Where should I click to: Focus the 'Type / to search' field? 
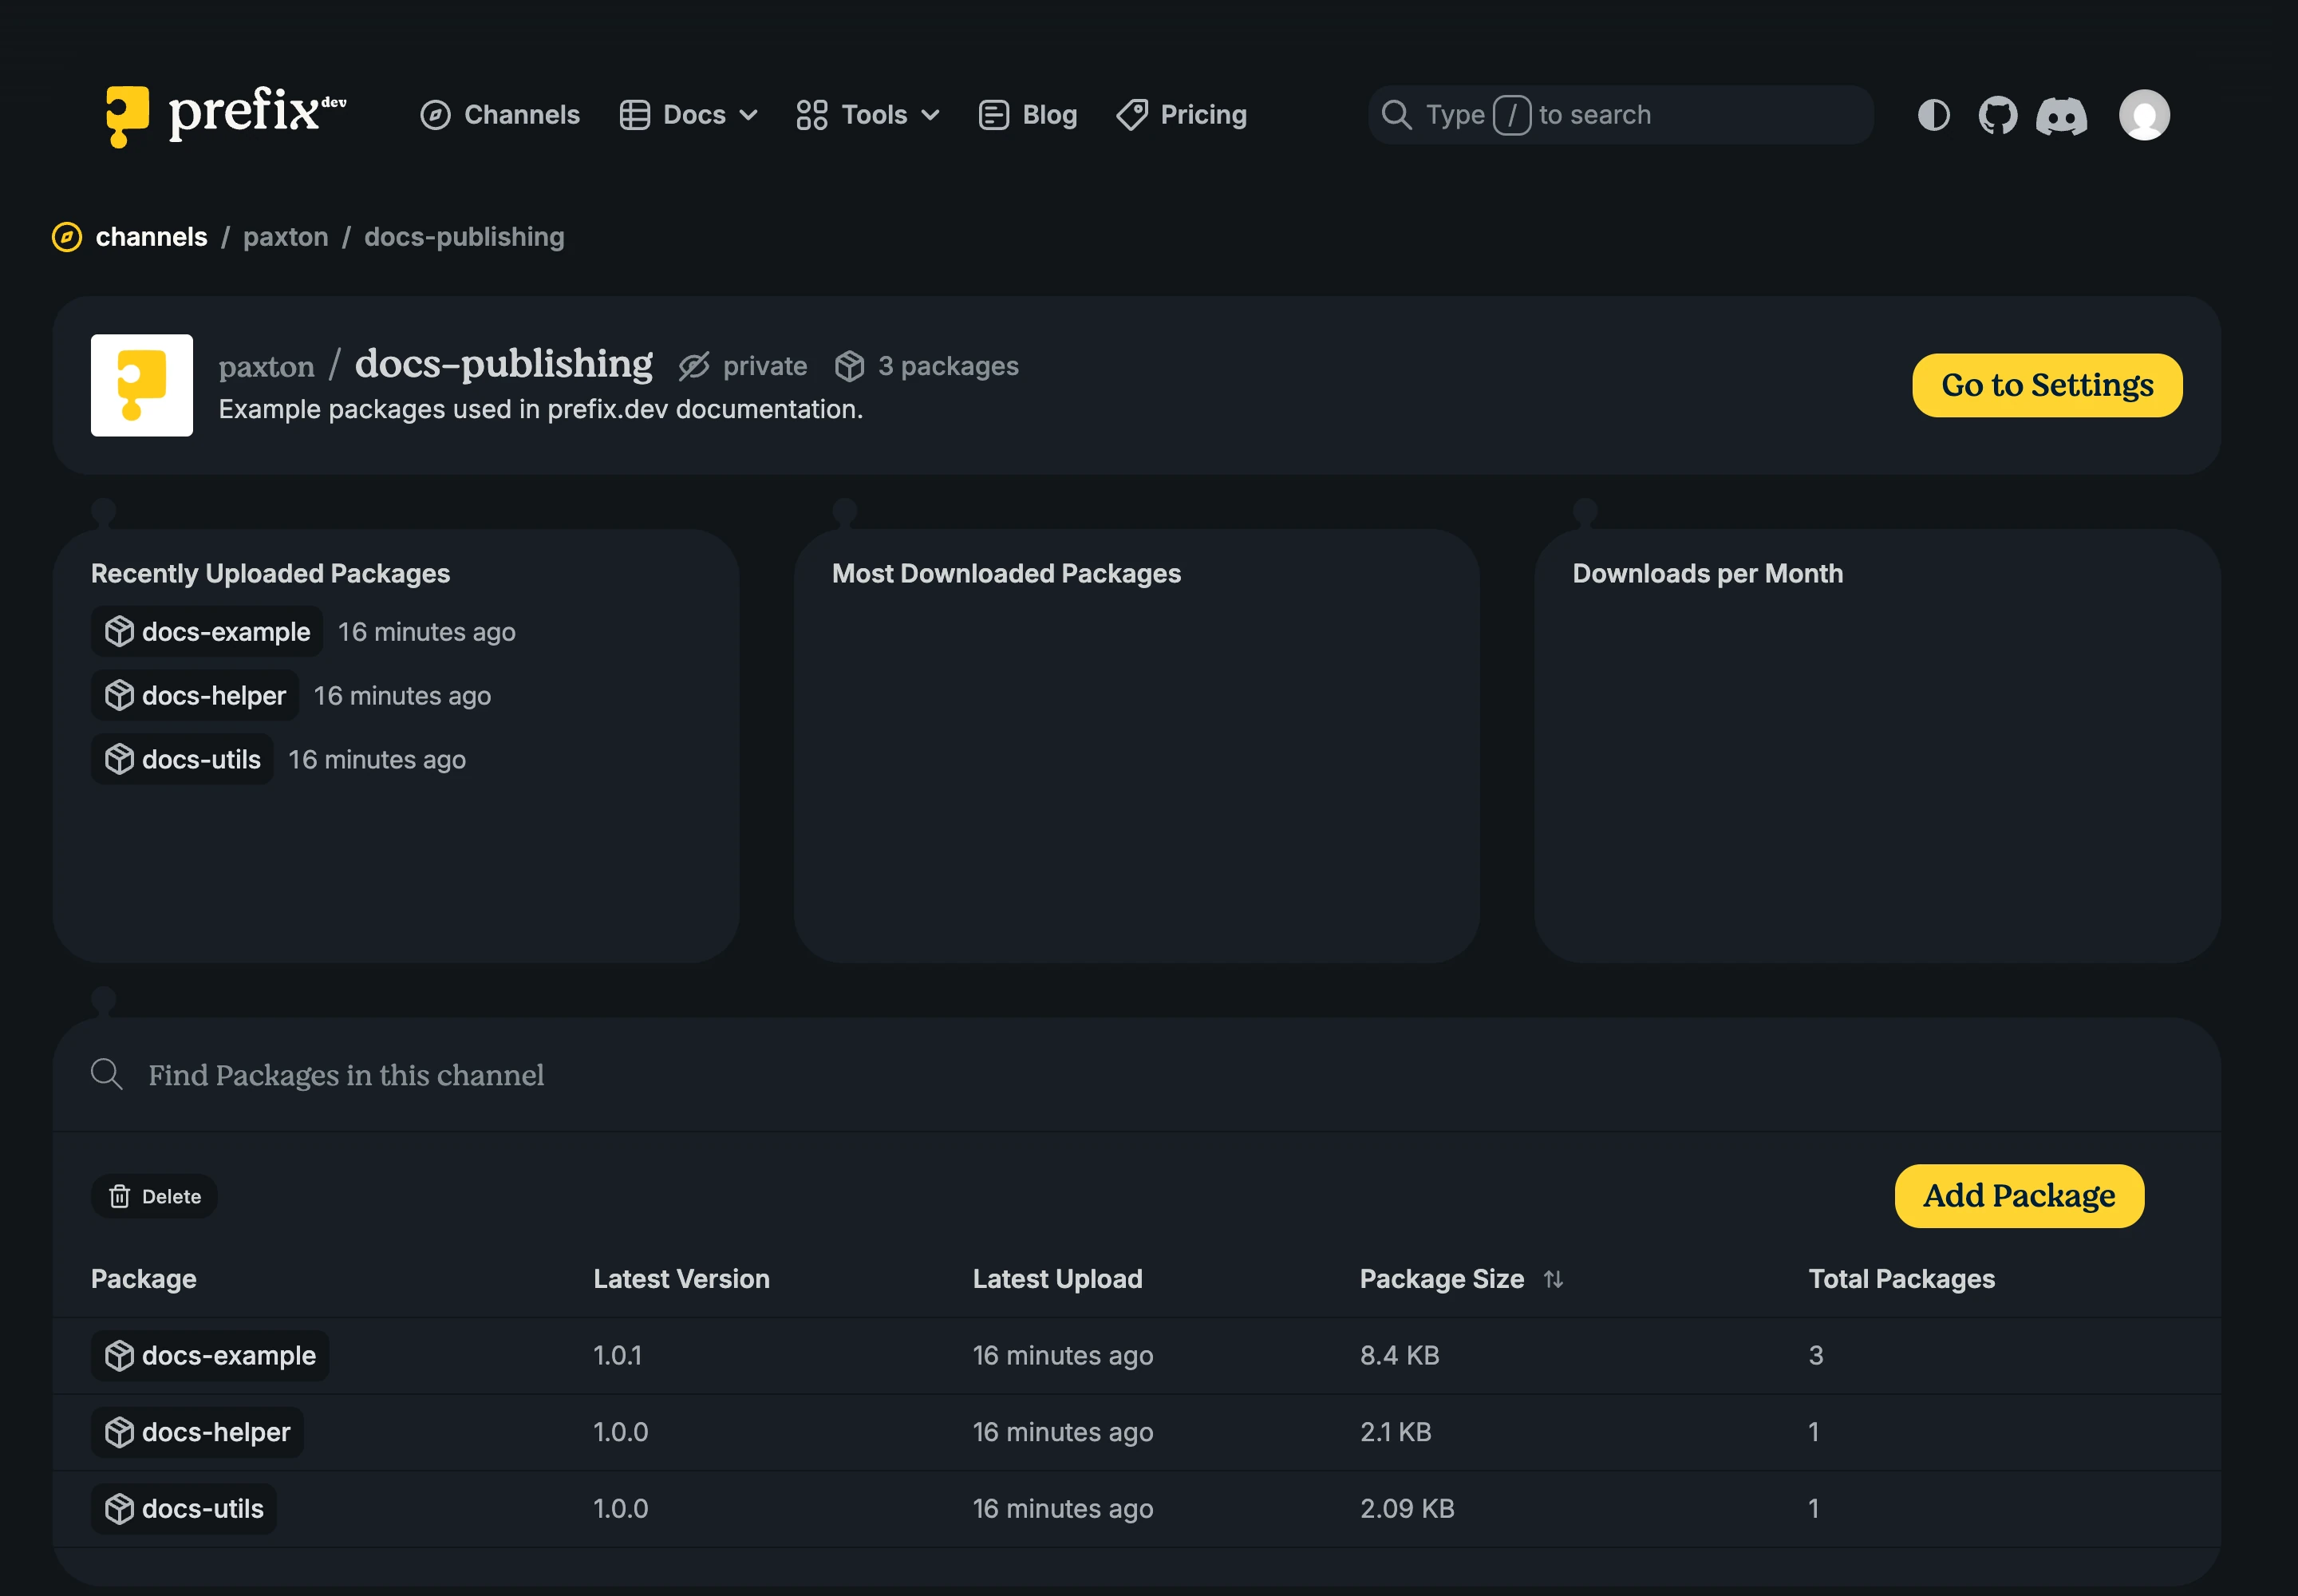pyautogui.click(x=1620, y=115)
